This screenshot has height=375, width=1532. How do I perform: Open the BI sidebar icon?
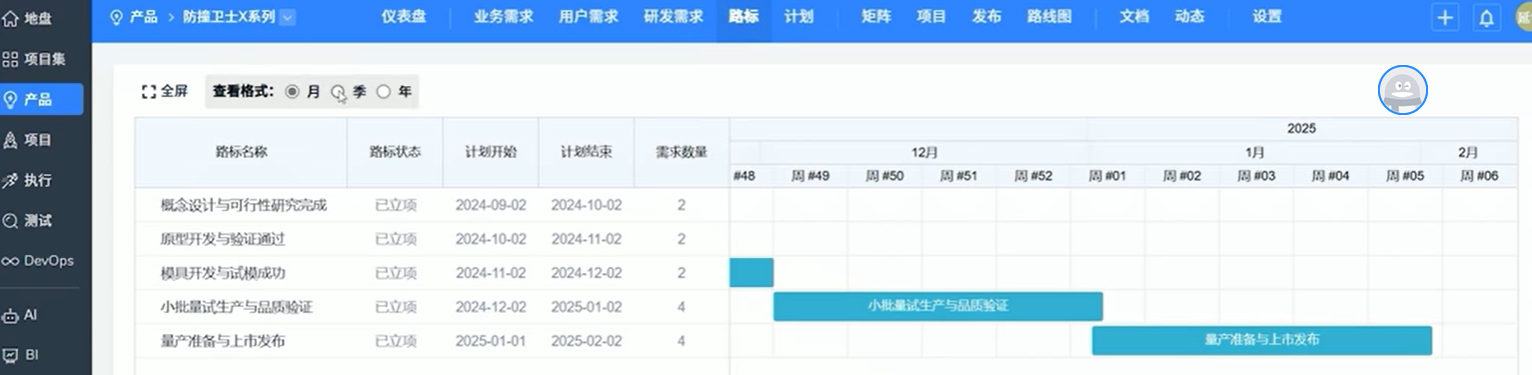pos(11,354)
